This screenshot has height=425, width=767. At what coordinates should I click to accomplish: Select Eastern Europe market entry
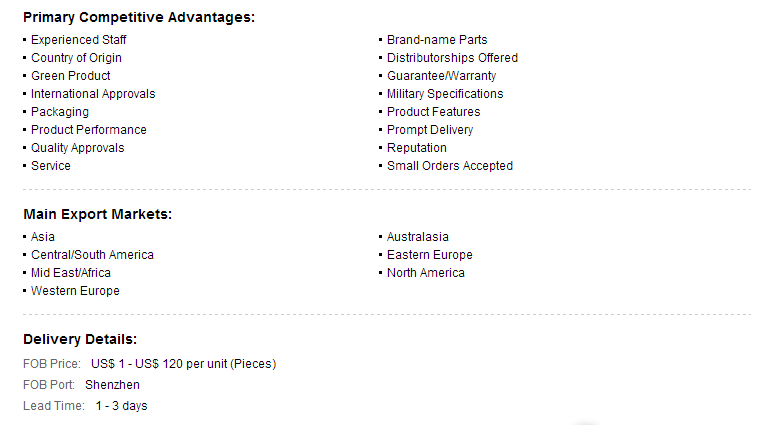[429, 255]
